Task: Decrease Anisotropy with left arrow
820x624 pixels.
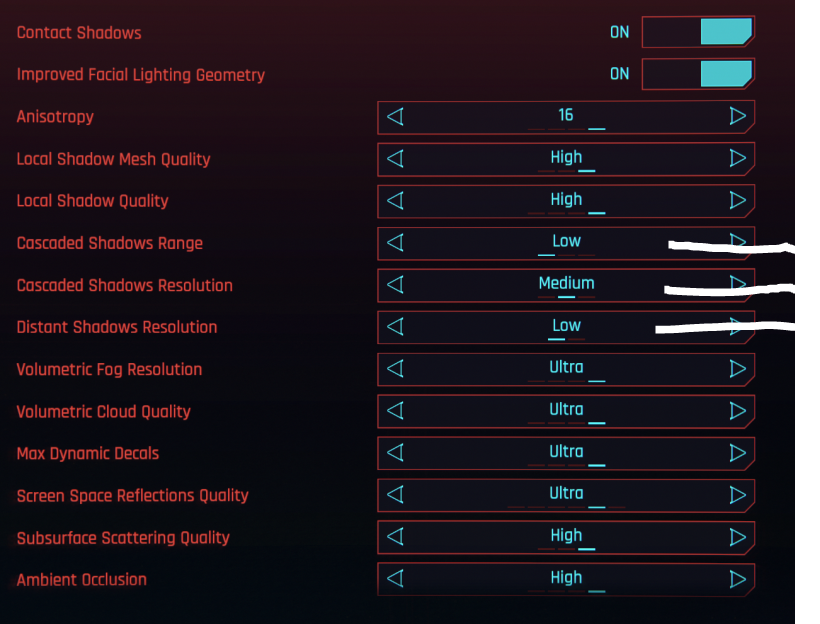Action: [x=395, y=116]
